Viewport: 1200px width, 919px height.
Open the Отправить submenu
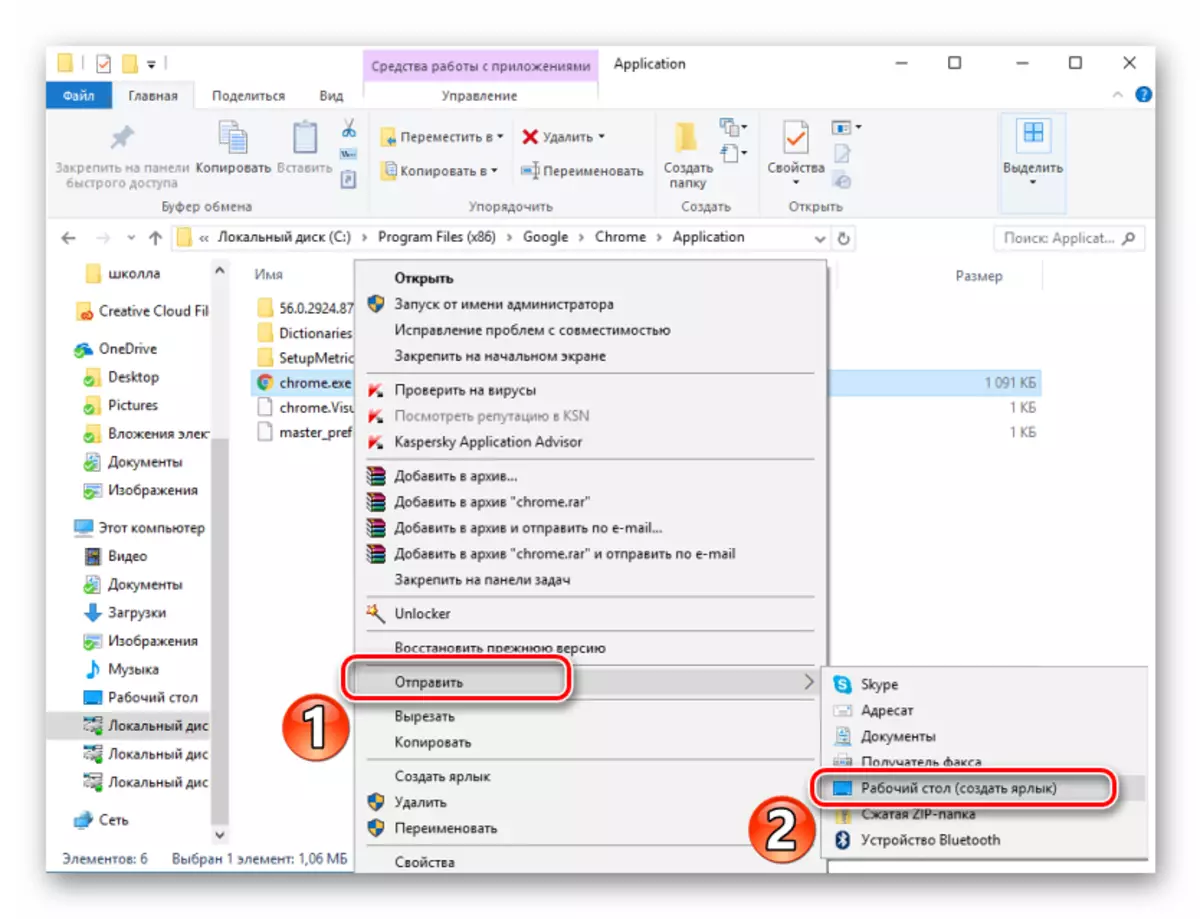pyautogui.click(x=591, y=682)
